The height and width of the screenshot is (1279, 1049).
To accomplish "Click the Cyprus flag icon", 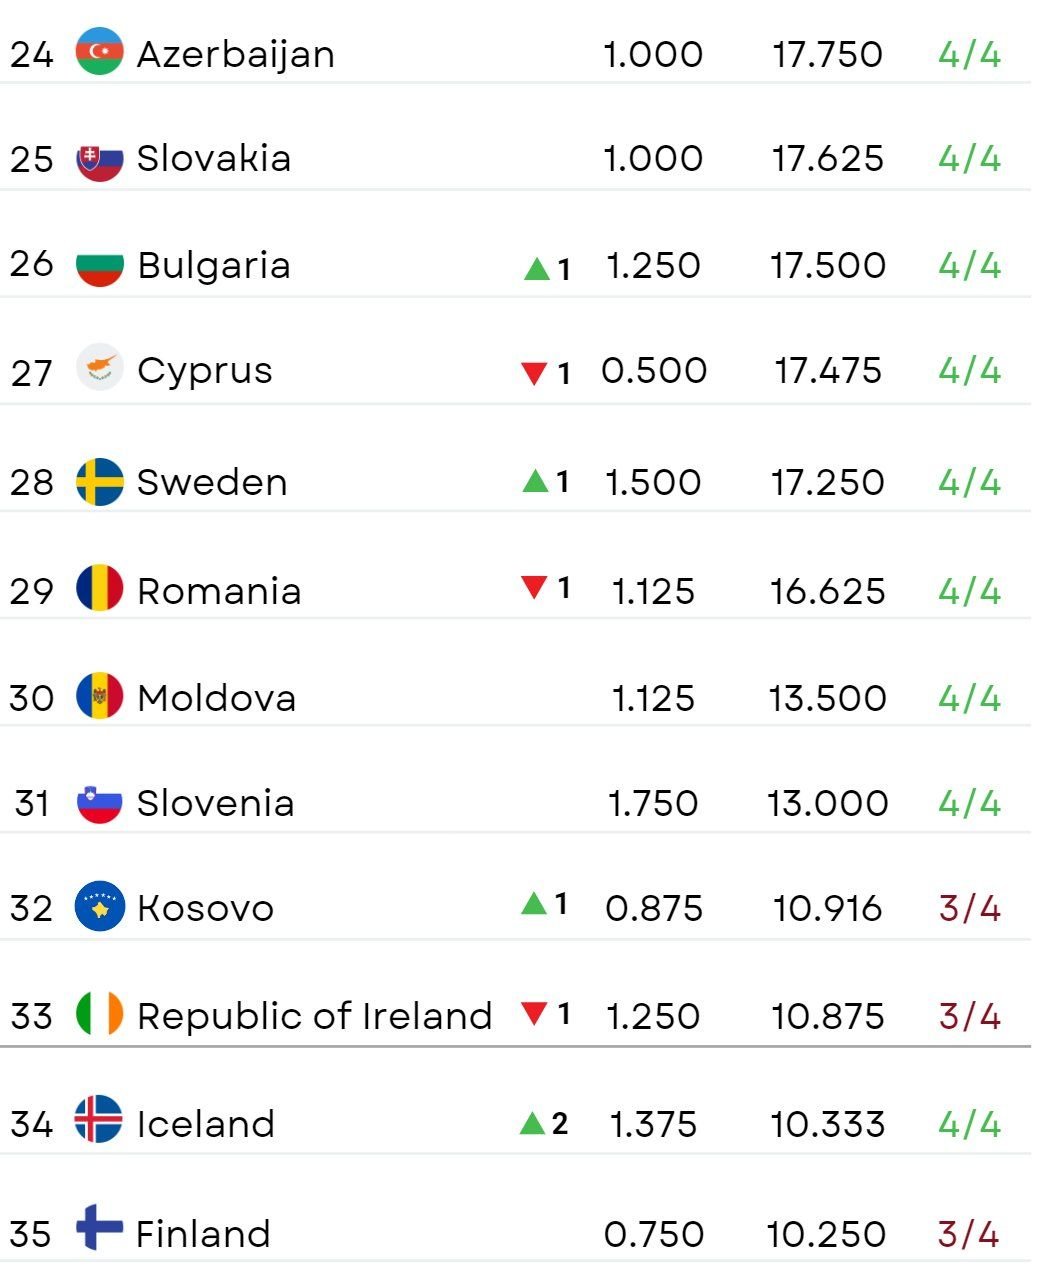I will pyautogui.click(x=100, y=369).
